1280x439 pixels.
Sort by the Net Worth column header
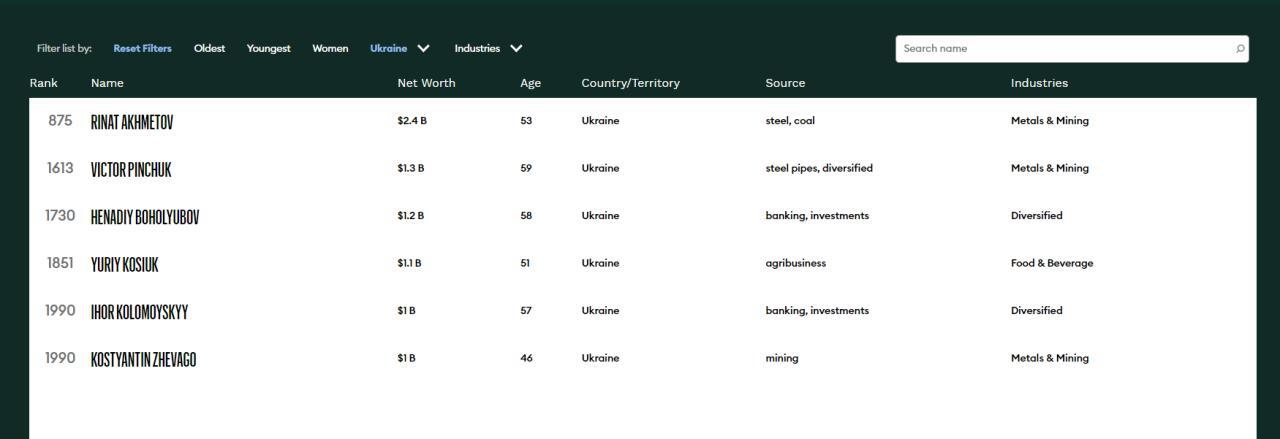pos(426,83)
